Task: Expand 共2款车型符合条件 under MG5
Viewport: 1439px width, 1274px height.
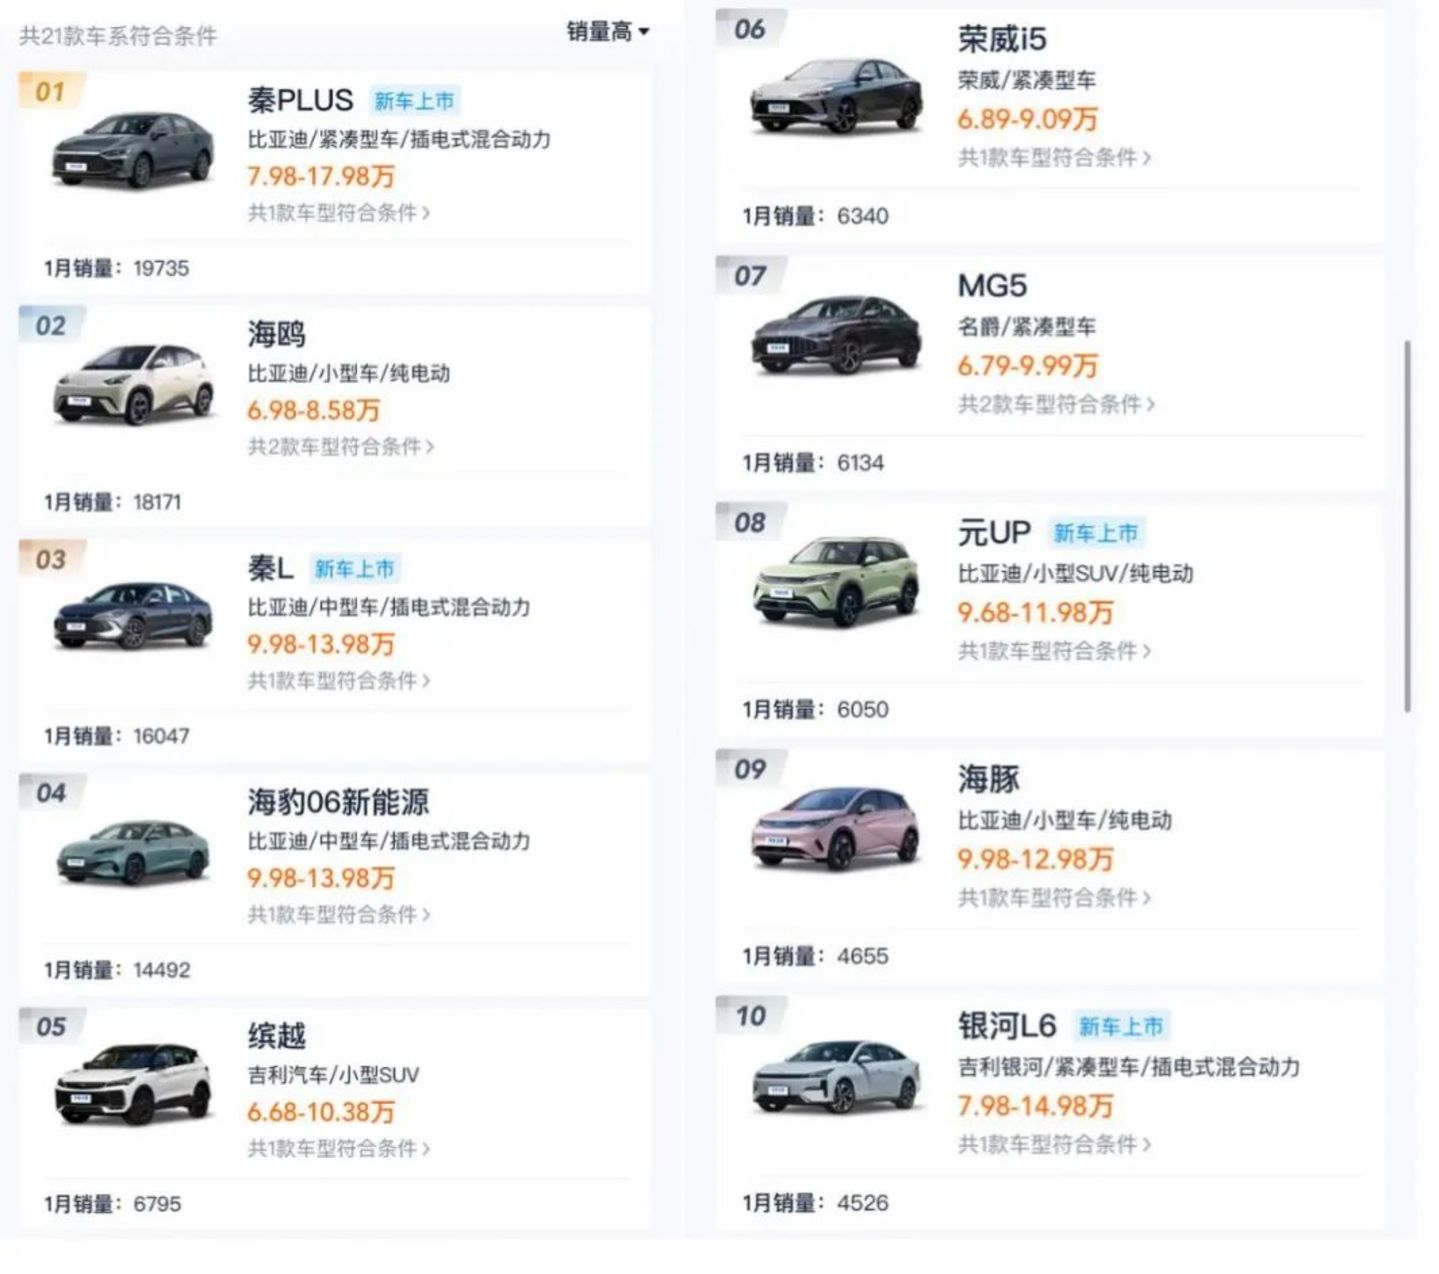Action: coord(1055,404)
